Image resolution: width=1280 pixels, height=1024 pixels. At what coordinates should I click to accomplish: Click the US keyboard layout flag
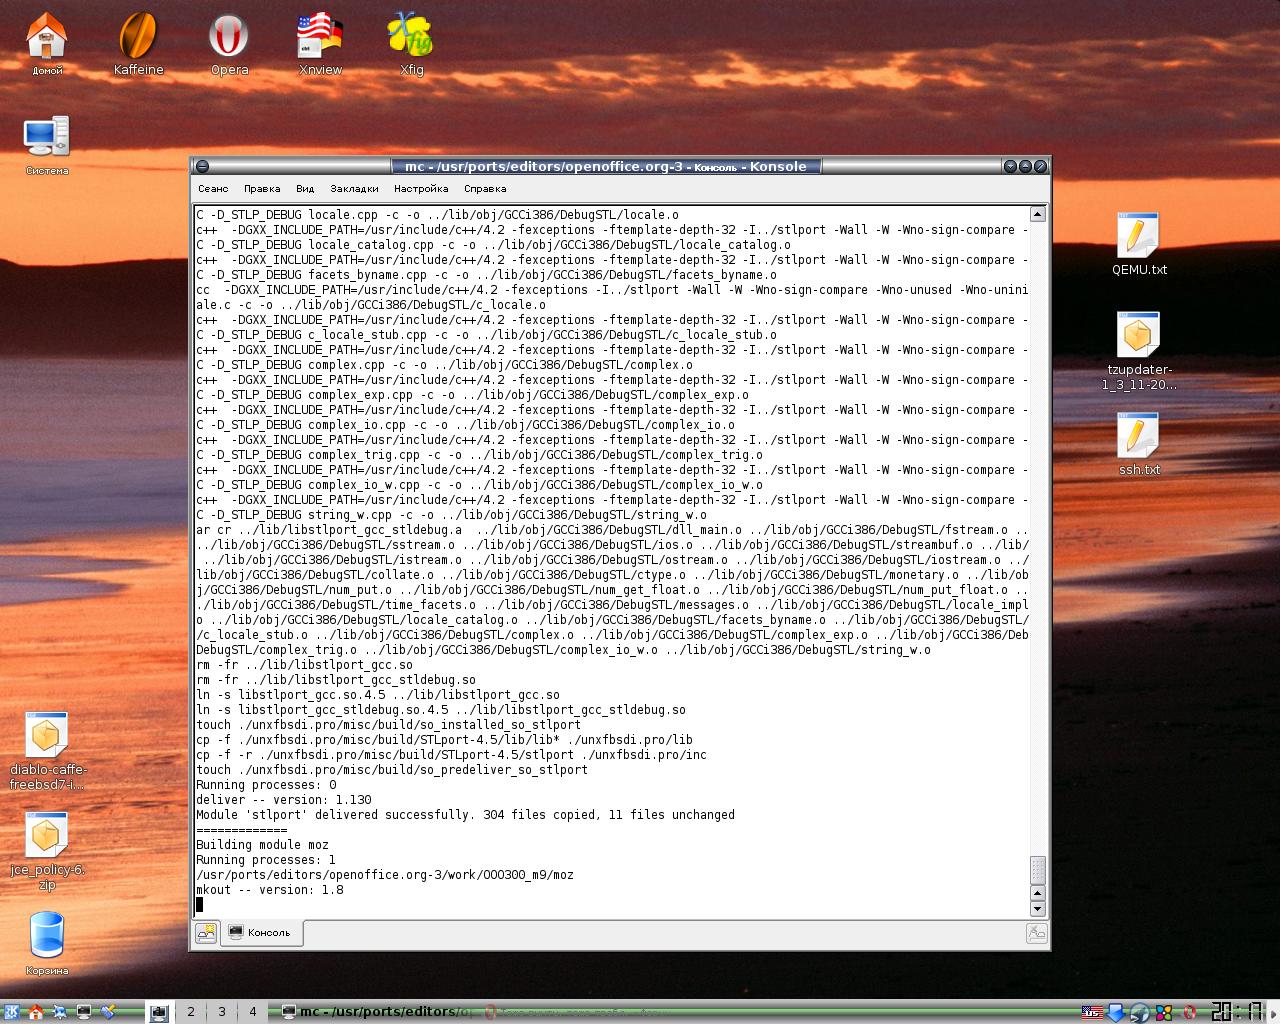(x=1092, y=1012)
